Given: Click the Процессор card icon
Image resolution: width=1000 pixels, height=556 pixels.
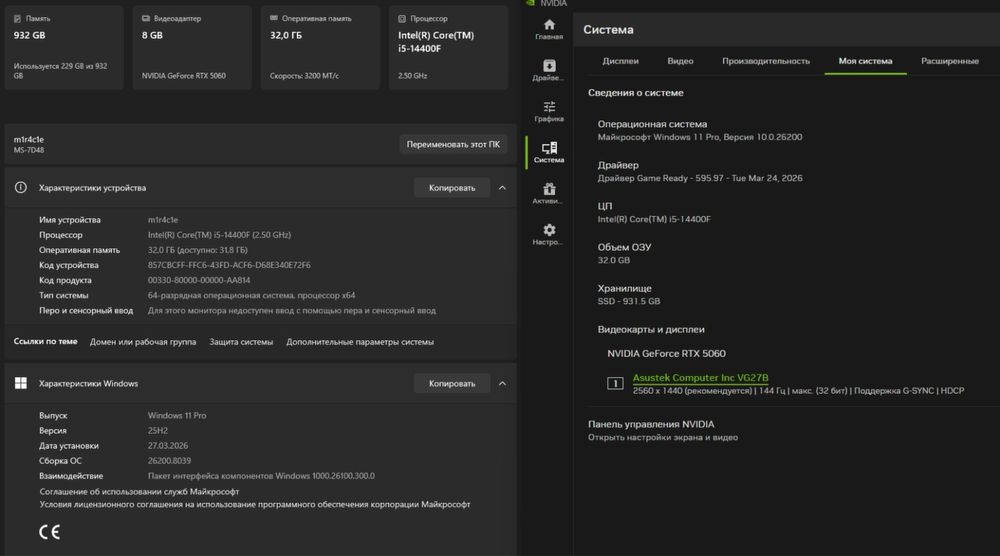Looking at the screenshot, I should 402,18.
